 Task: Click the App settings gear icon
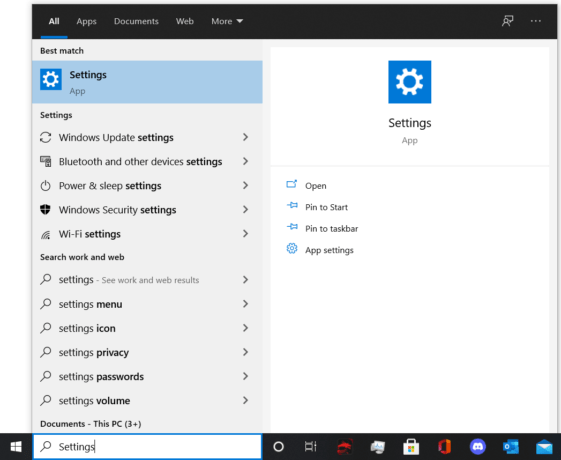292,248
